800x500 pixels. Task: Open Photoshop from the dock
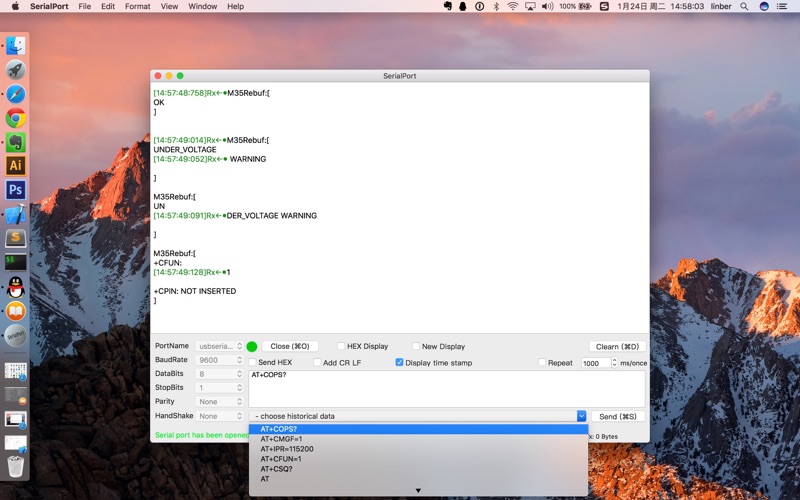click(15, 190)
